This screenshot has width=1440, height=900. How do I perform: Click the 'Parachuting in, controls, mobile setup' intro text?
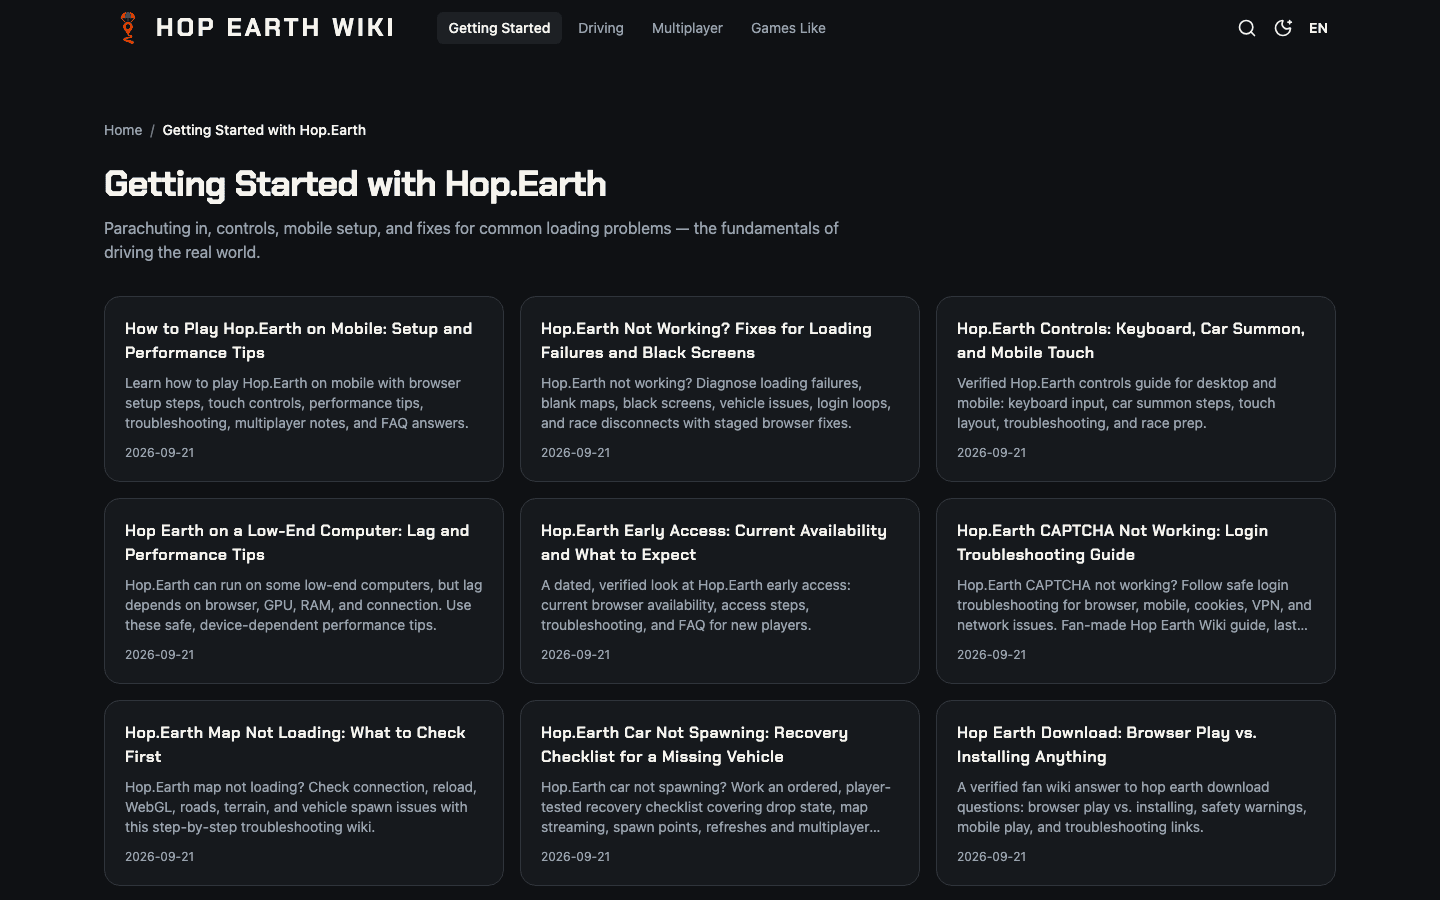[x=471, y=240]
